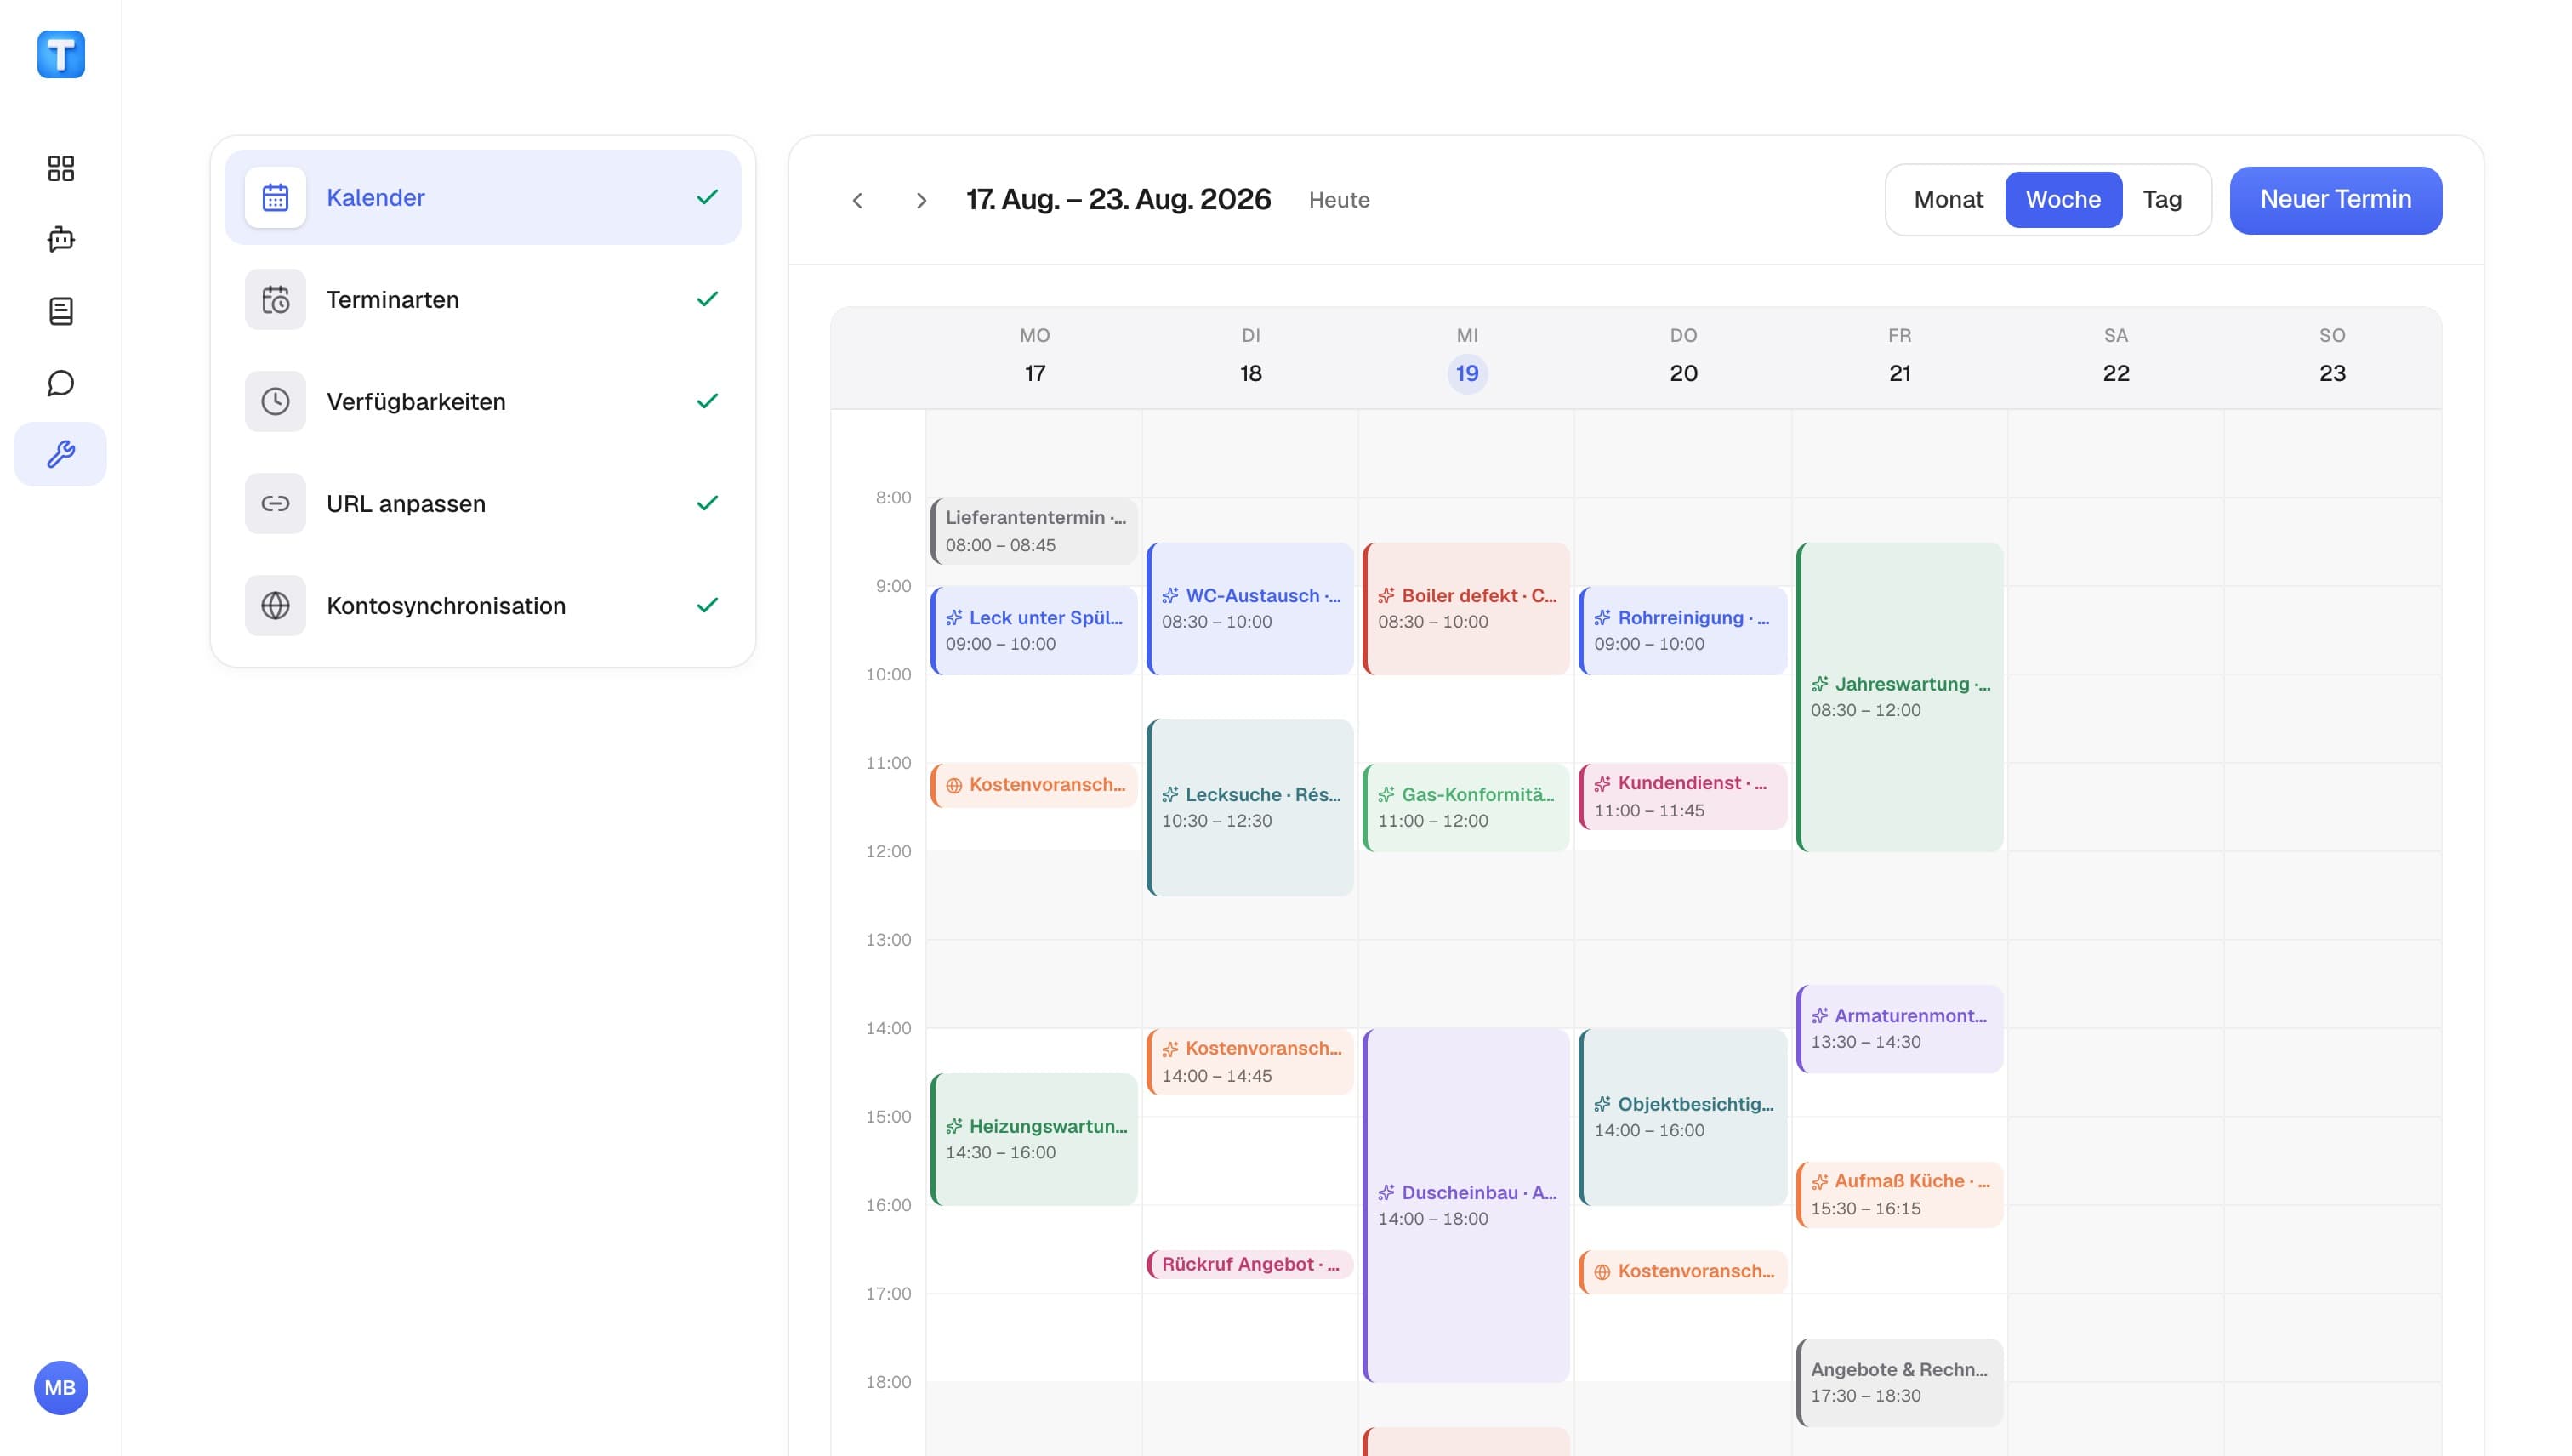
Task: Select Sunday 23 column header
Action: pos(2332,357)
